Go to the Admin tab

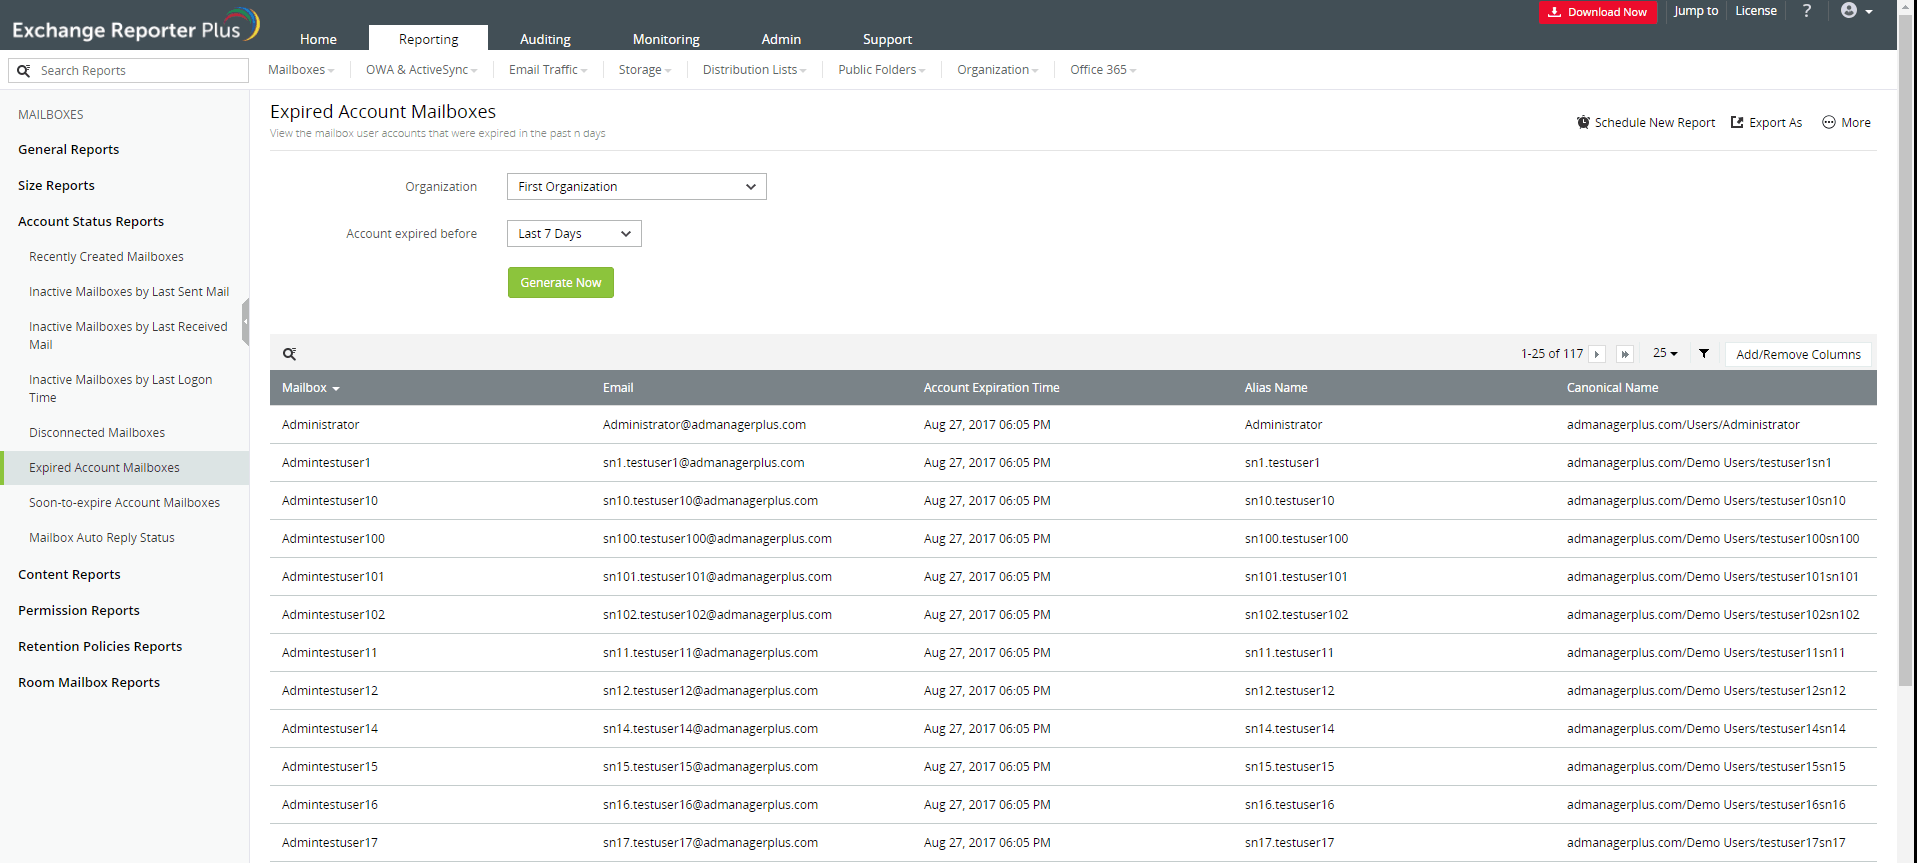tap(781, 39)
